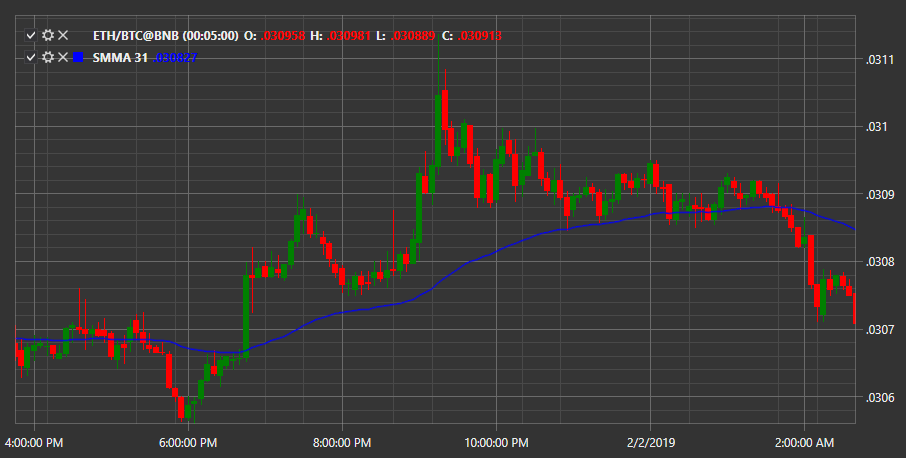Click the 8:00:00 PM time label

tap(342, 443)
